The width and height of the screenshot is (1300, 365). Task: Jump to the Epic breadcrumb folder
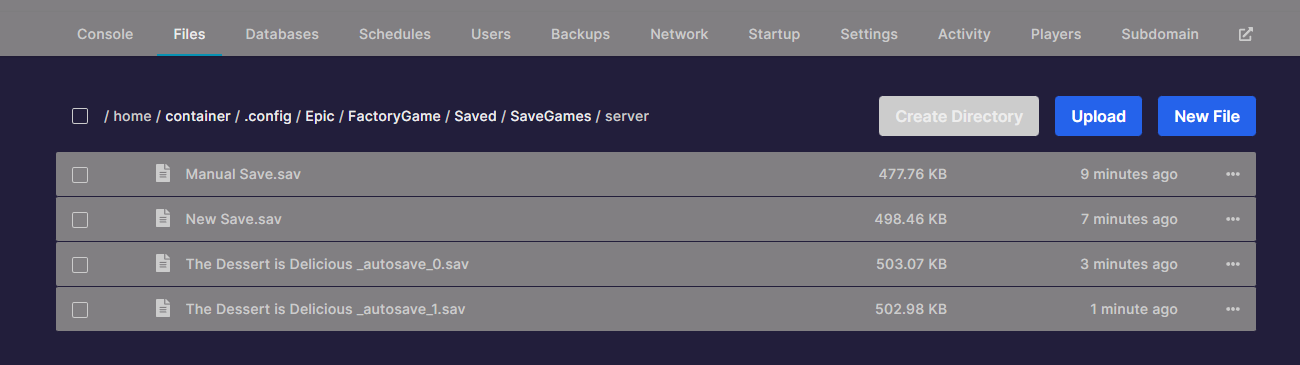click(320, 116)
